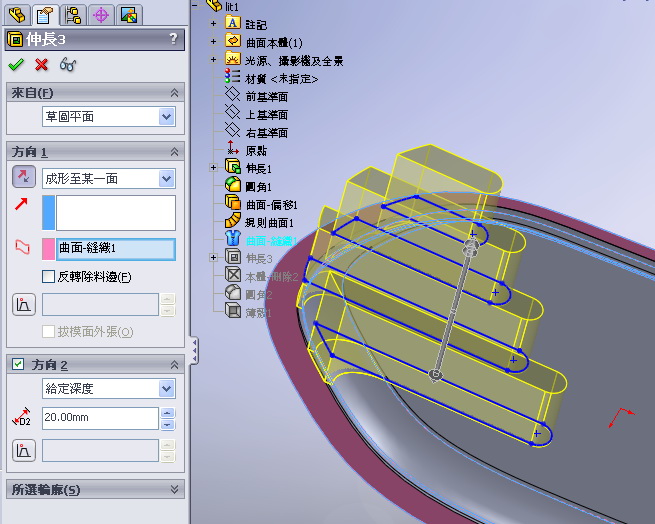
Task: Accept the 伸長3 feature with green checkmark
Action: [x=16, y=65]
